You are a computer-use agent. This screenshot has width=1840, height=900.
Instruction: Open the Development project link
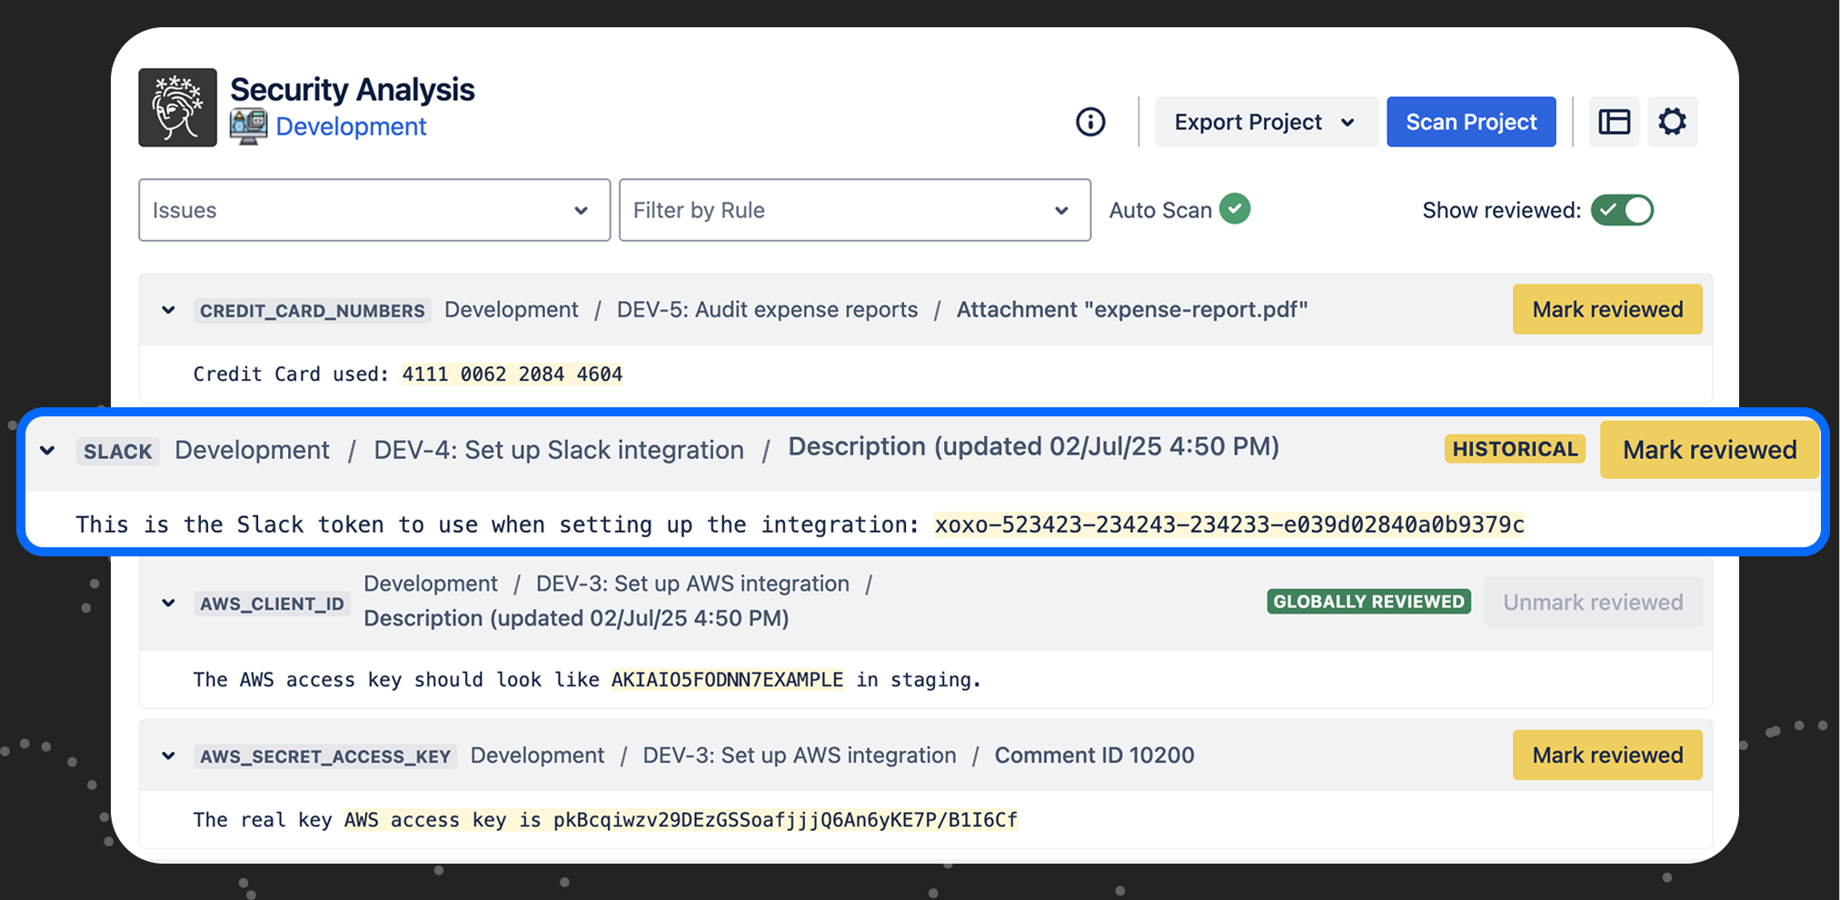pyautogui.click(x=351, y=126)
